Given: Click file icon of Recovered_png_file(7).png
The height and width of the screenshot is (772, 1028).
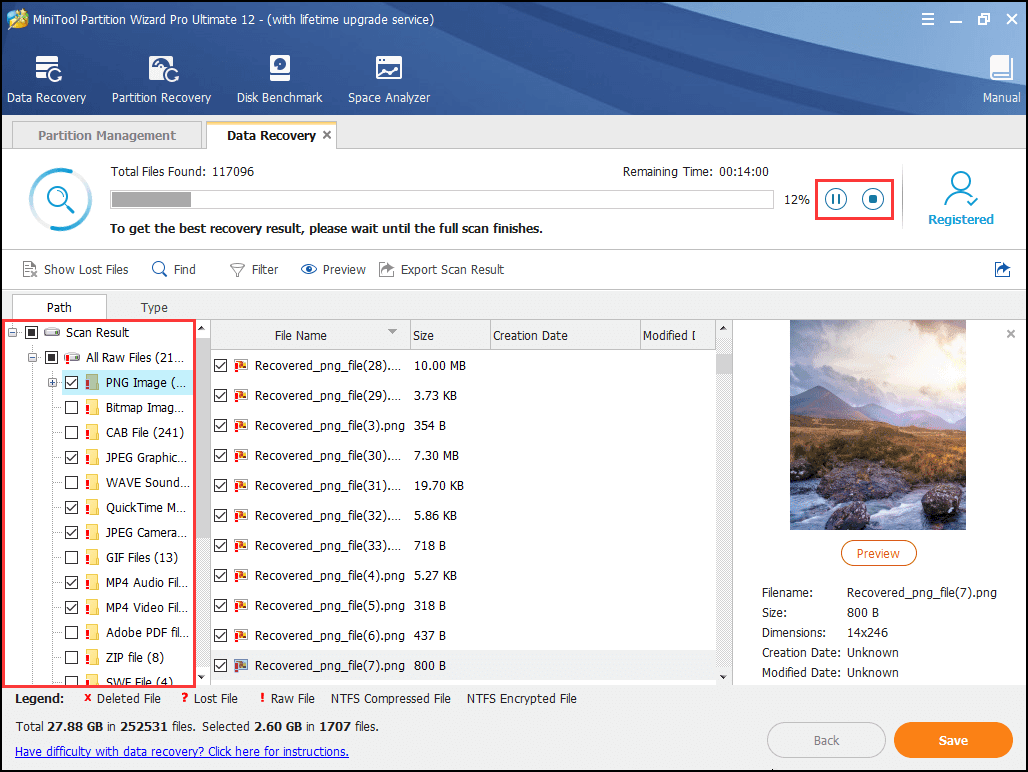Looking at the screenshot, I should click(241, 665).
